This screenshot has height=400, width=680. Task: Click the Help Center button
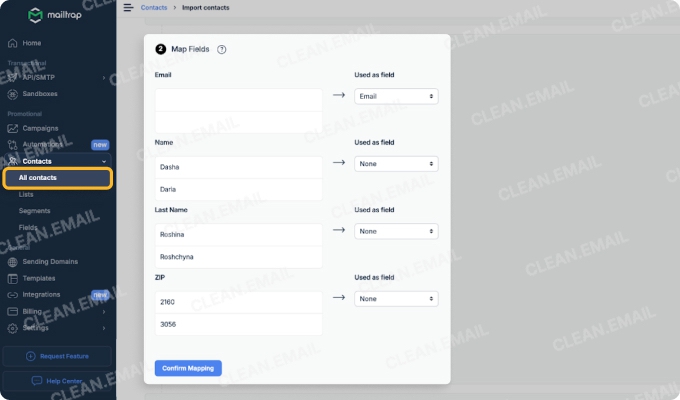point(57,381)
